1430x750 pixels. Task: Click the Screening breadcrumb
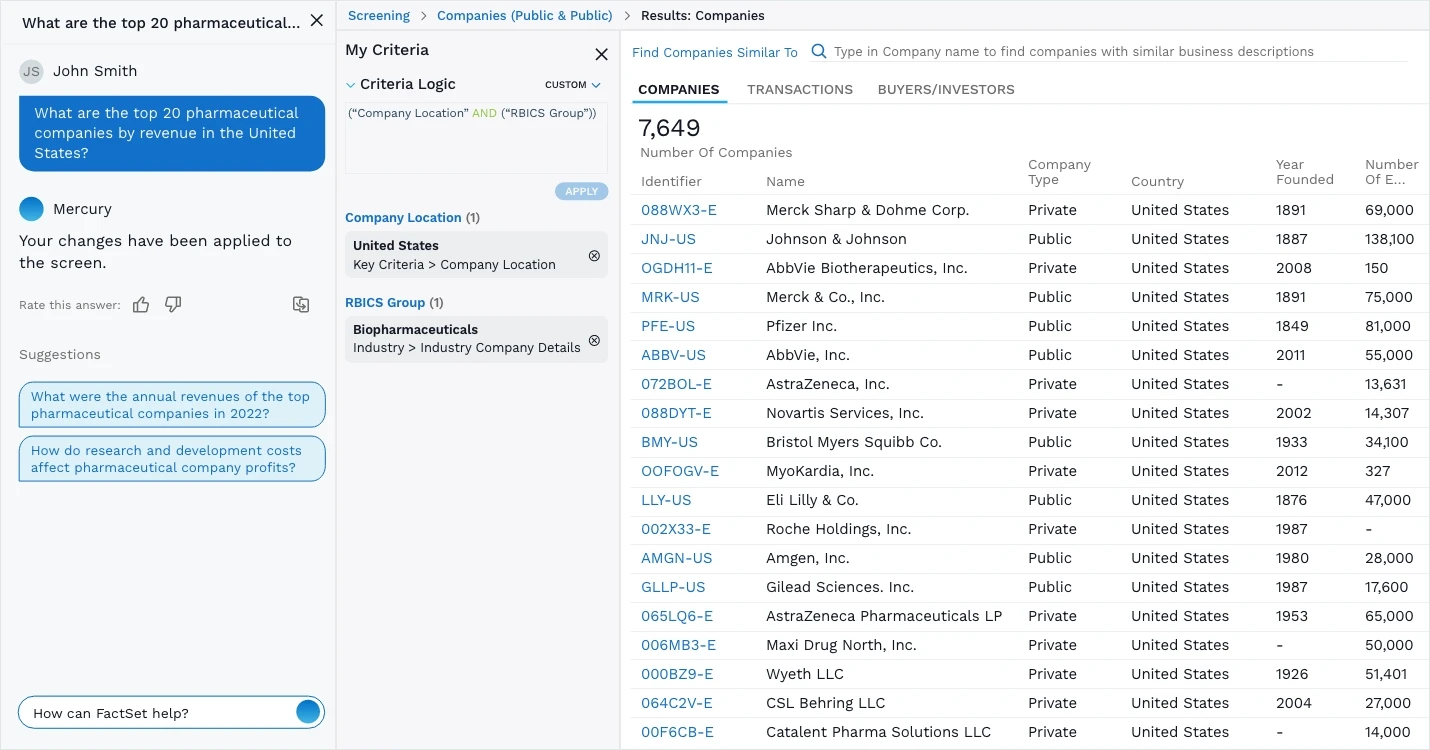click(x=378, y=15)
